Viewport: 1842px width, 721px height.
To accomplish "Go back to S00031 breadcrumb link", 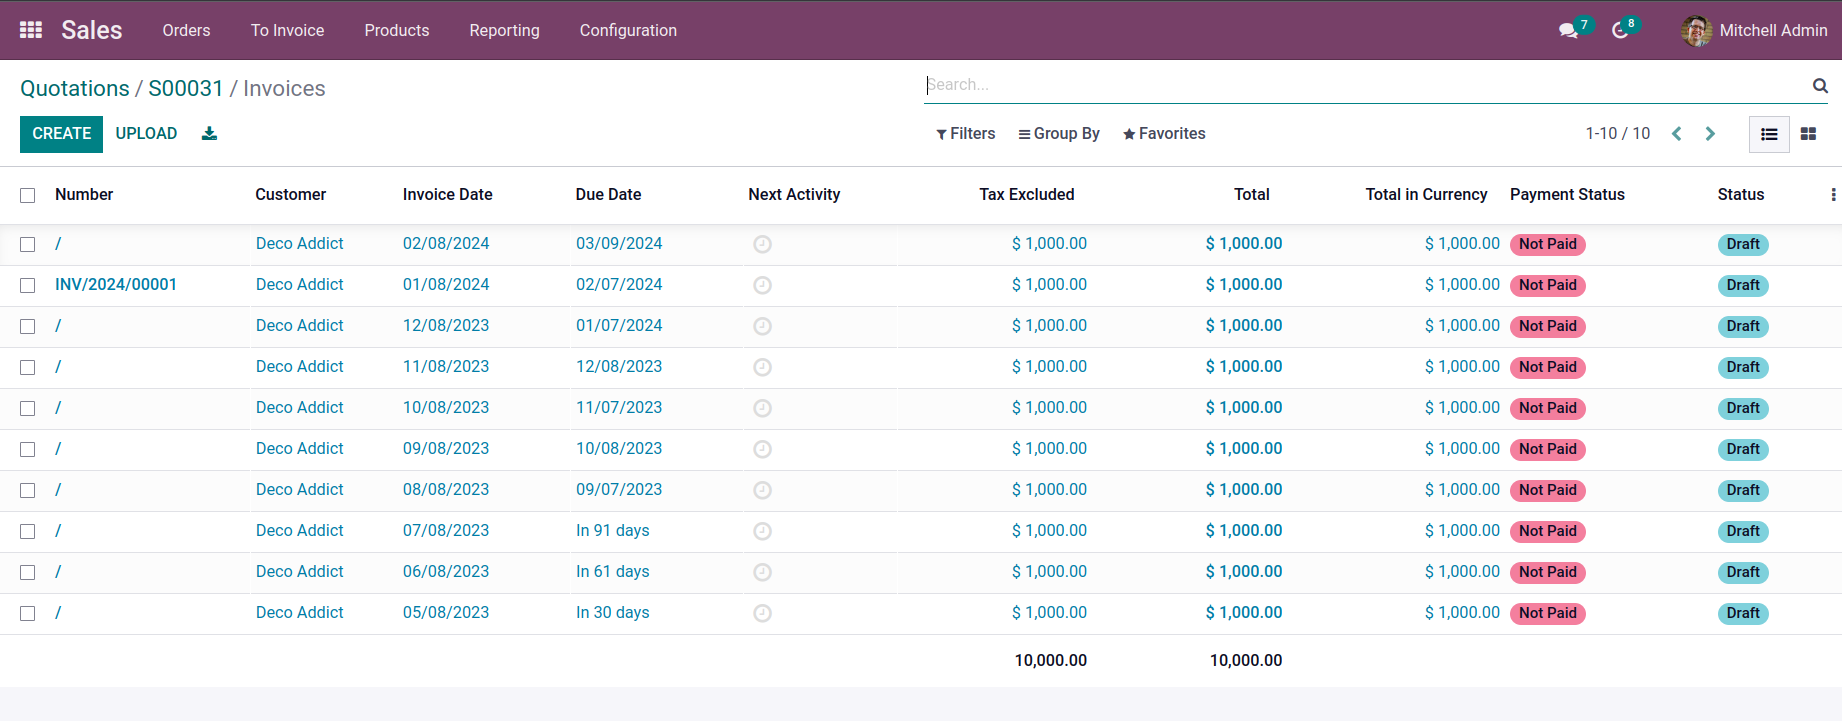I will coord(185,89).
